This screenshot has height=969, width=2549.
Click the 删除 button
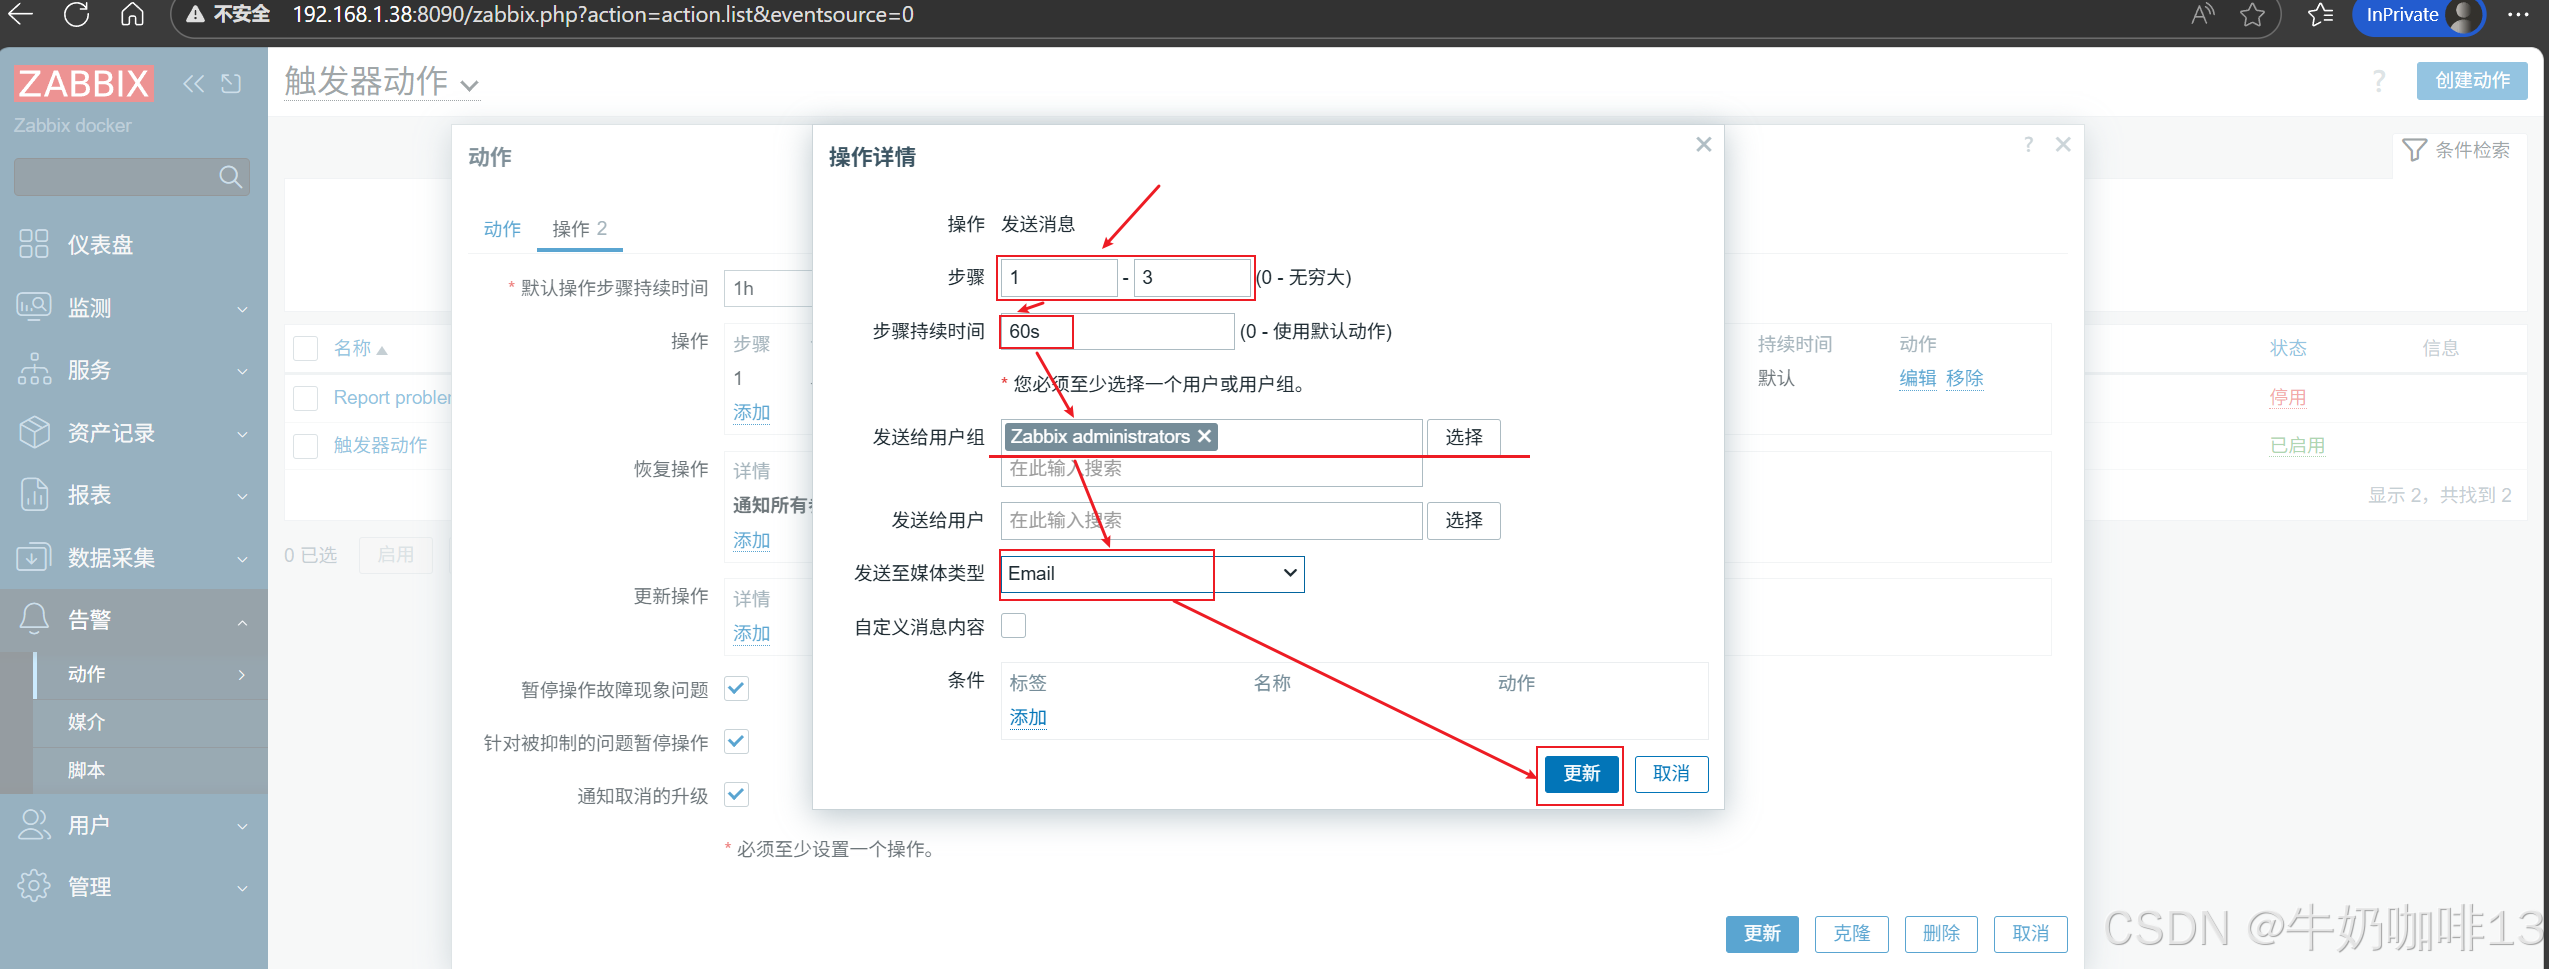(x=1941, y=934)
